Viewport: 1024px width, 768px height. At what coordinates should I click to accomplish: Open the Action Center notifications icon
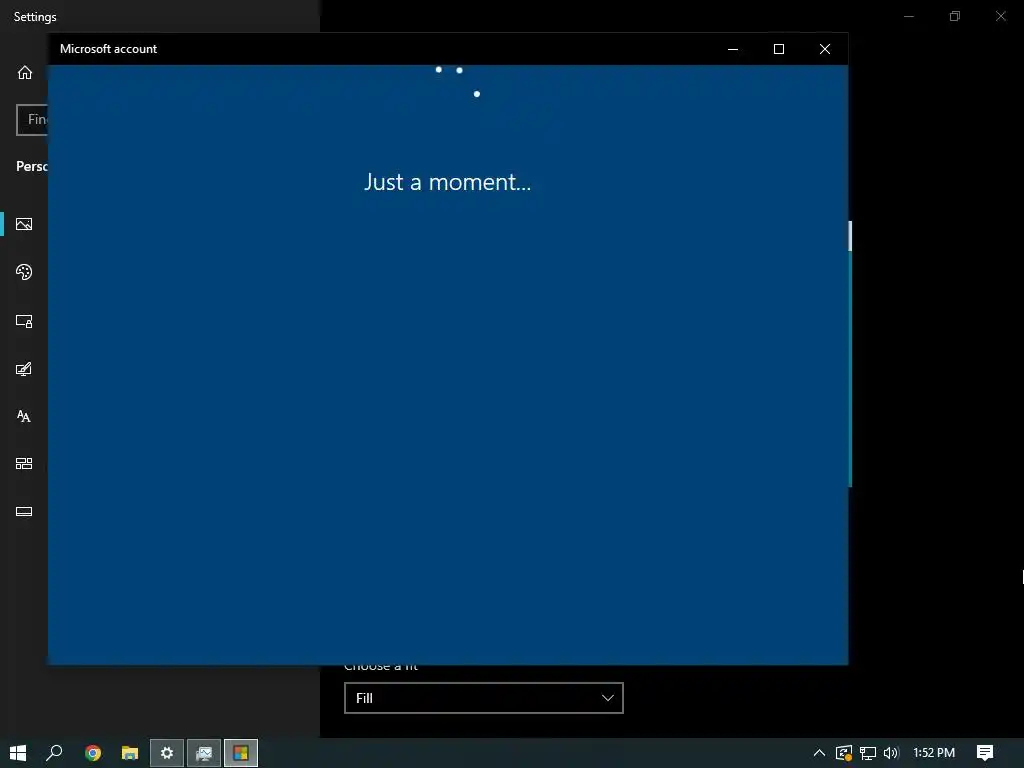(x=985, y=753)
